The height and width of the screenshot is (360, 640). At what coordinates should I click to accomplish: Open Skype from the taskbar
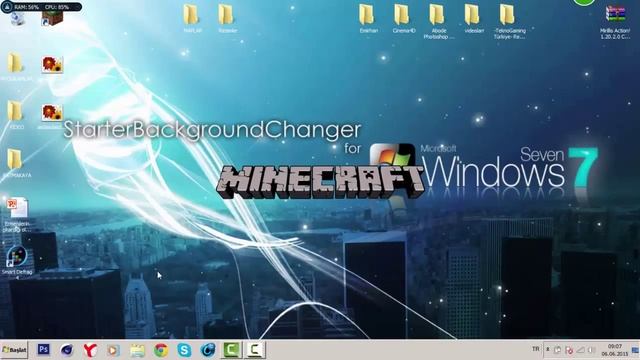(184, 350)
